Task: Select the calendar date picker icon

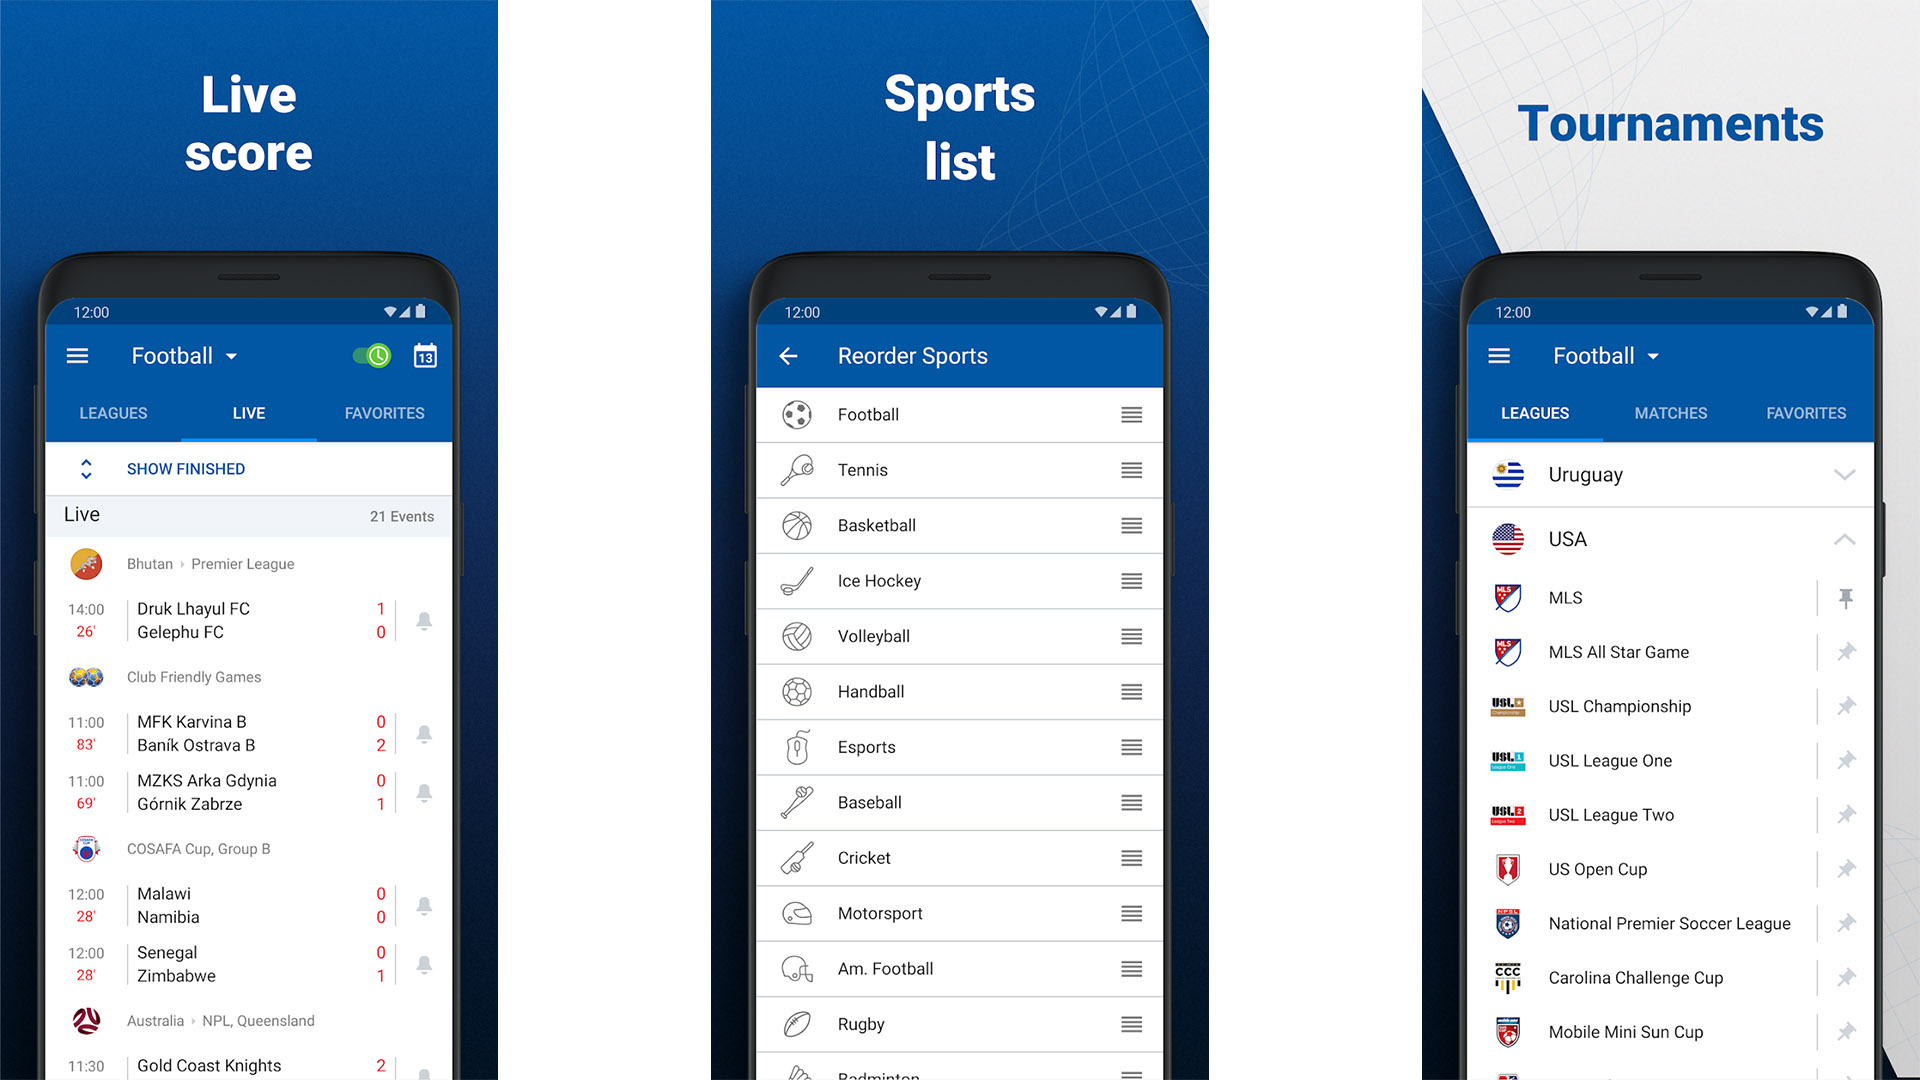Action: (426, 355)
